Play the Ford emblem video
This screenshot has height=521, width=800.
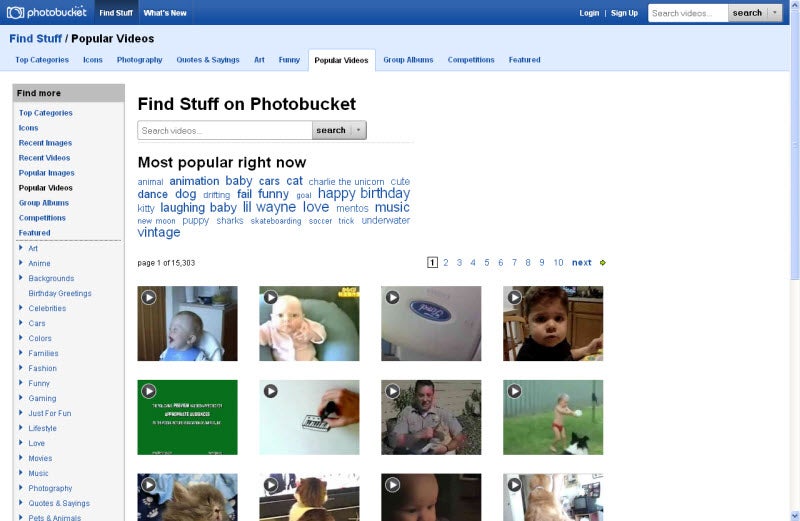click(x=431, y=324)
